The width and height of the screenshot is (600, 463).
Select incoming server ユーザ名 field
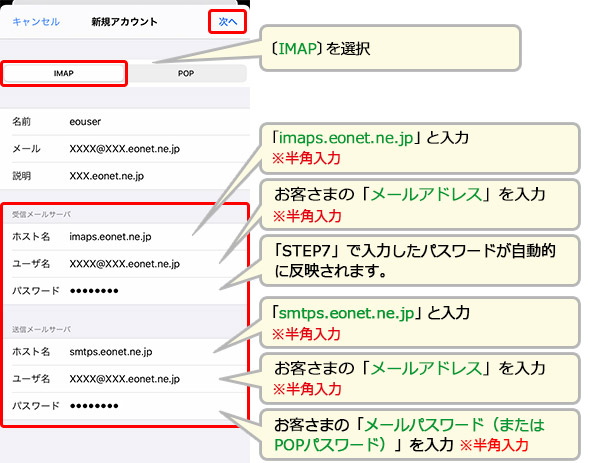point(126,264)
